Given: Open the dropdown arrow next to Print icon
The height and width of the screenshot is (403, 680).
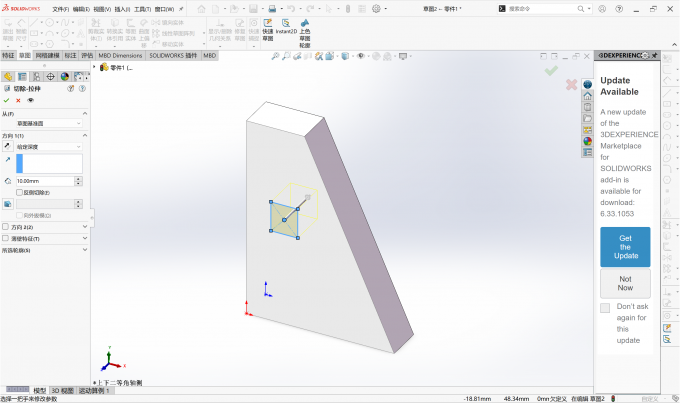Looking at the screenshot, I should click(x=281, y=9).
